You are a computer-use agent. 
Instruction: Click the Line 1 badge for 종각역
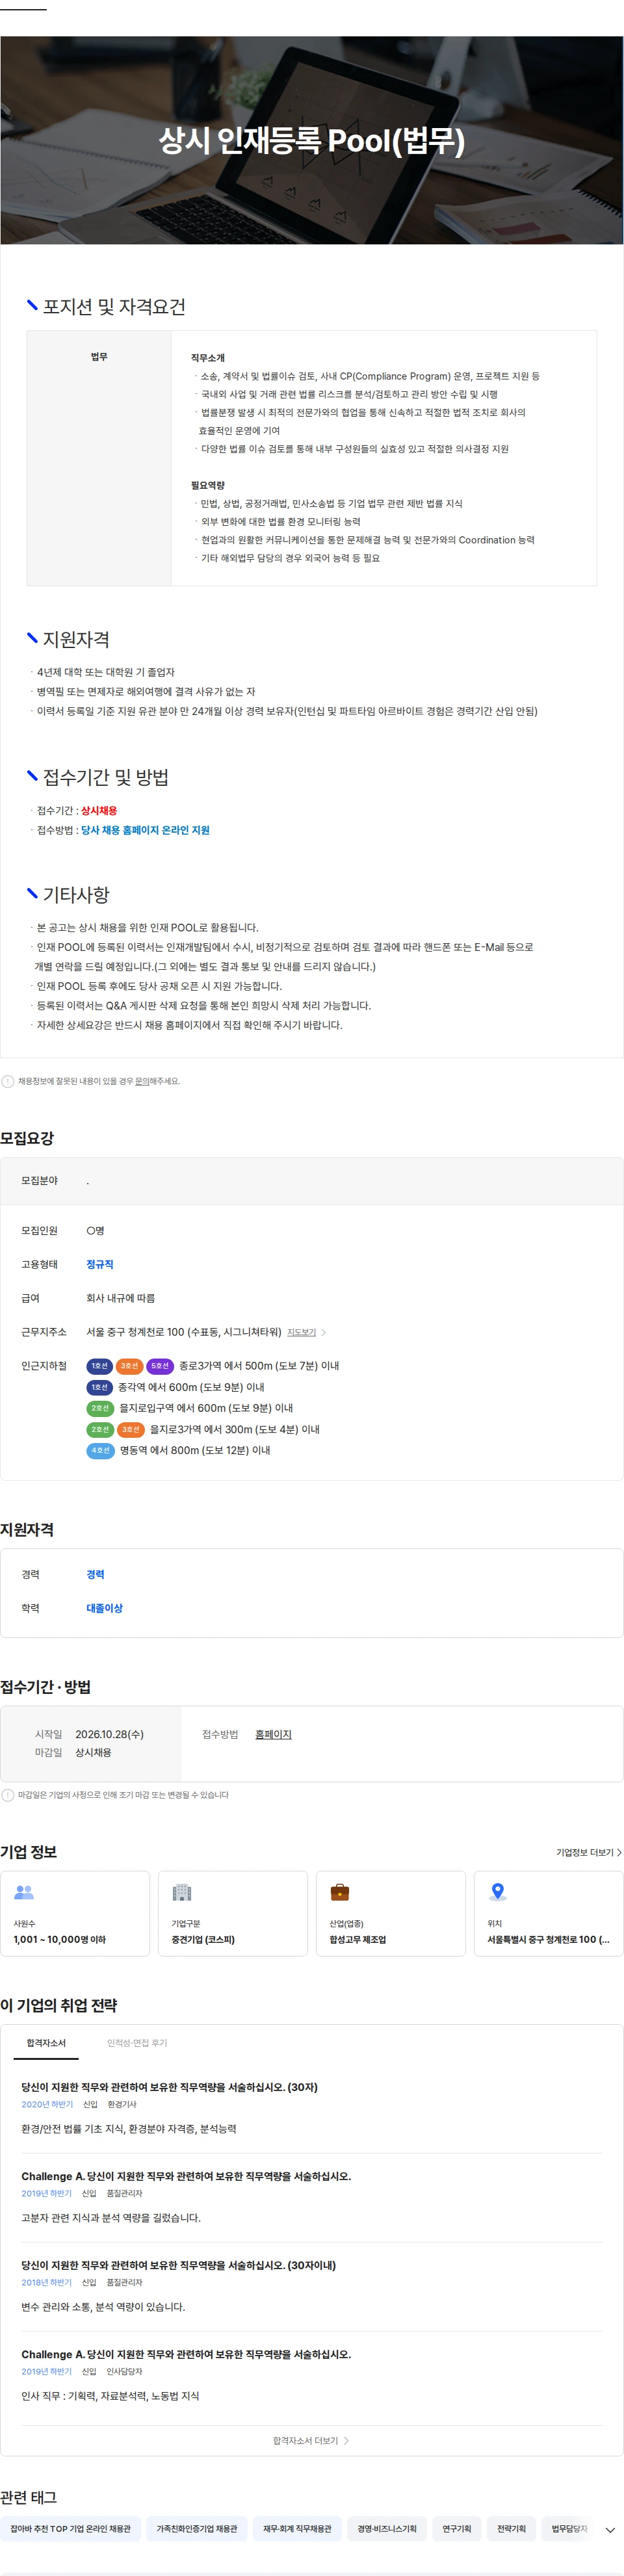(99, 1387)
